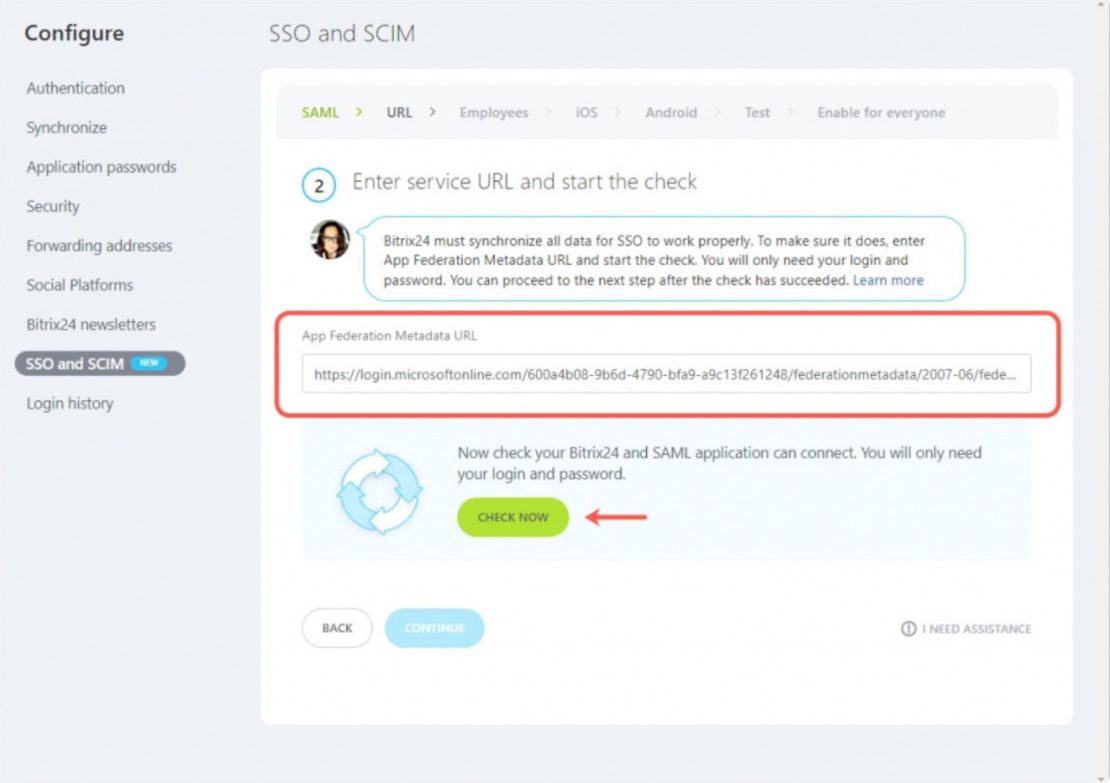Open the Authentication settings section
This screenshot has width=1110, height=783.
76,88
